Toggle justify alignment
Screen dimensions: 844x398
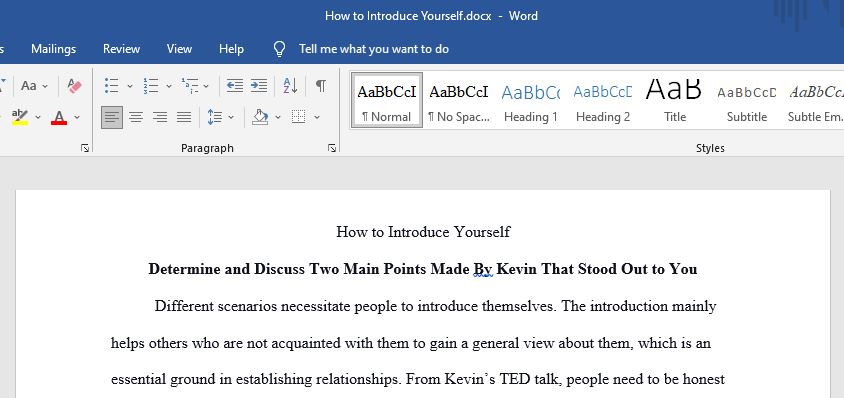(184, 117)
